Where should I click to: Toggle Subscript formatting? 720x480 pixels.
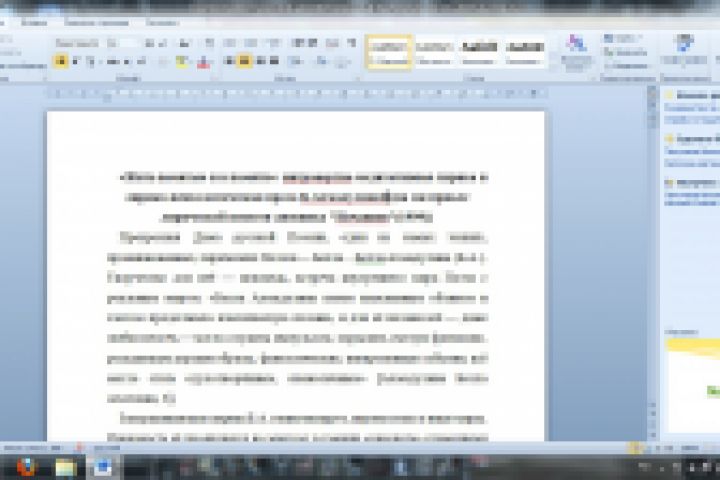(x=128, y=61)
